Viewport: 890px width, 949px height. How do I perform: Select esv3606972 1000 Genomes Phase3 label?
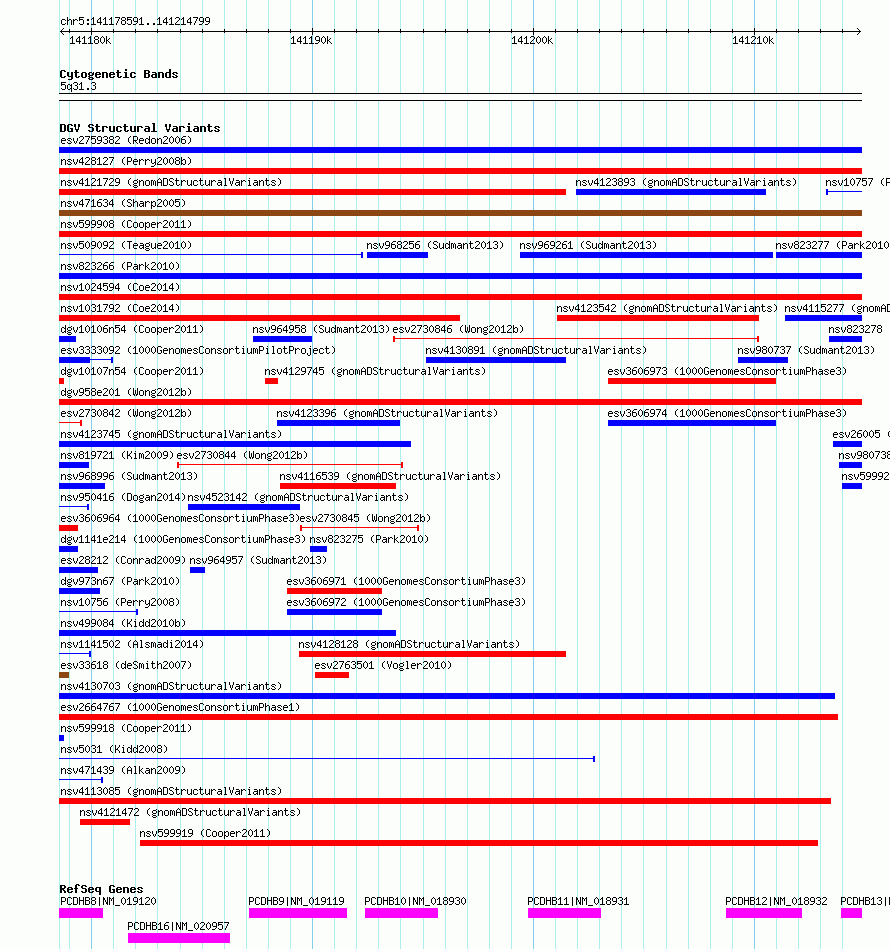406,602
